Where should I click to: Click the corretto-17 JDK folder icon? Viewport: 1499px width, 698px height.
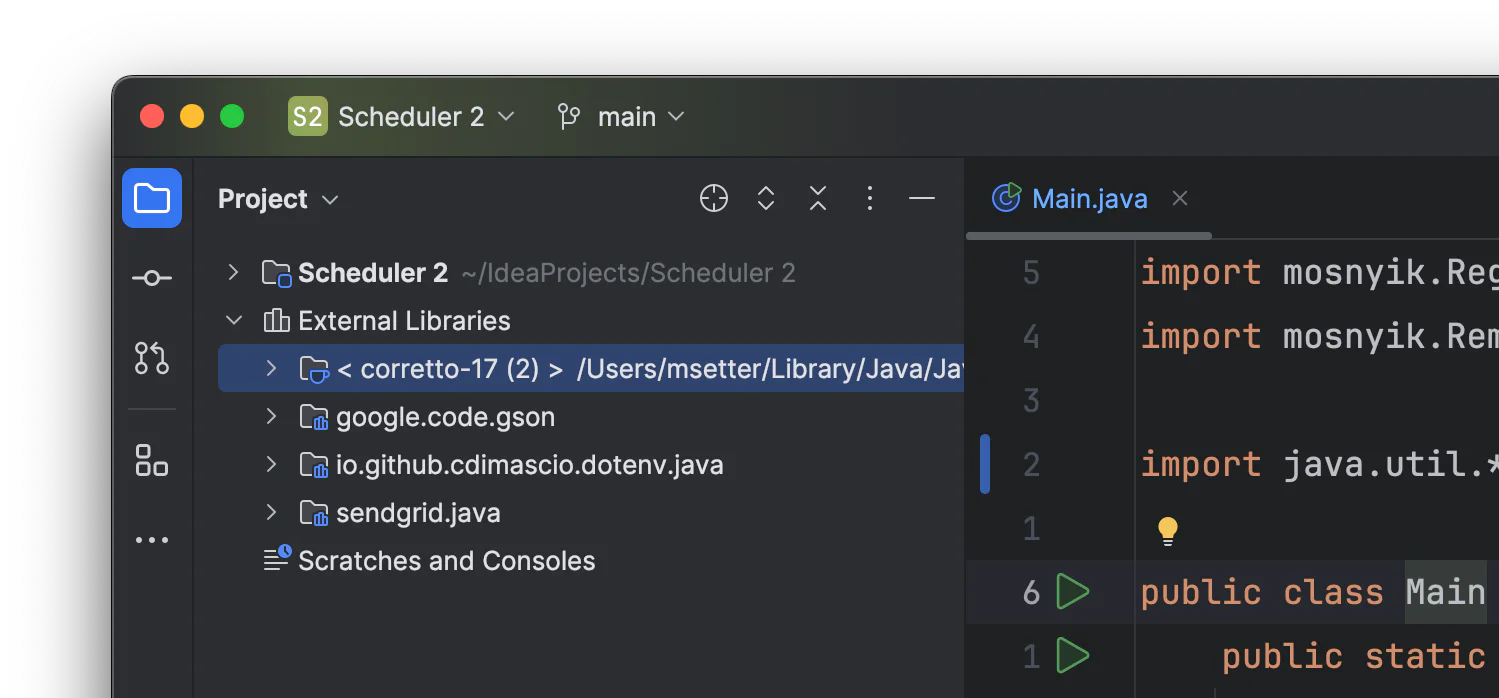pyautogui.click(x=314, y=369)
